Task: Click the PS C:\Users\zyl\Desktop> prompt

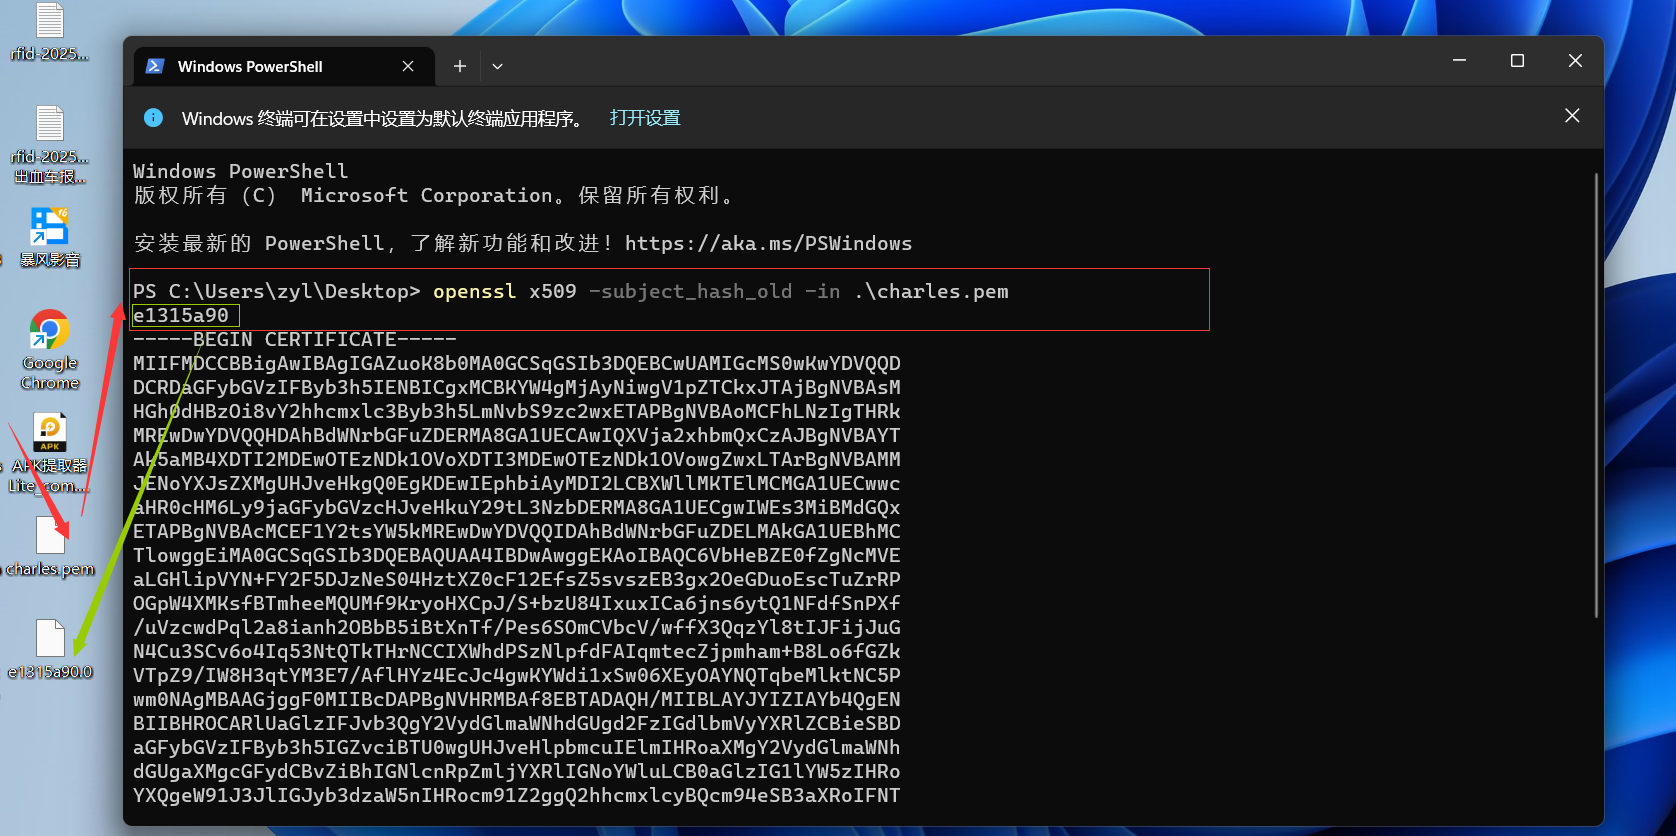Action: click(x=277, y=292)
